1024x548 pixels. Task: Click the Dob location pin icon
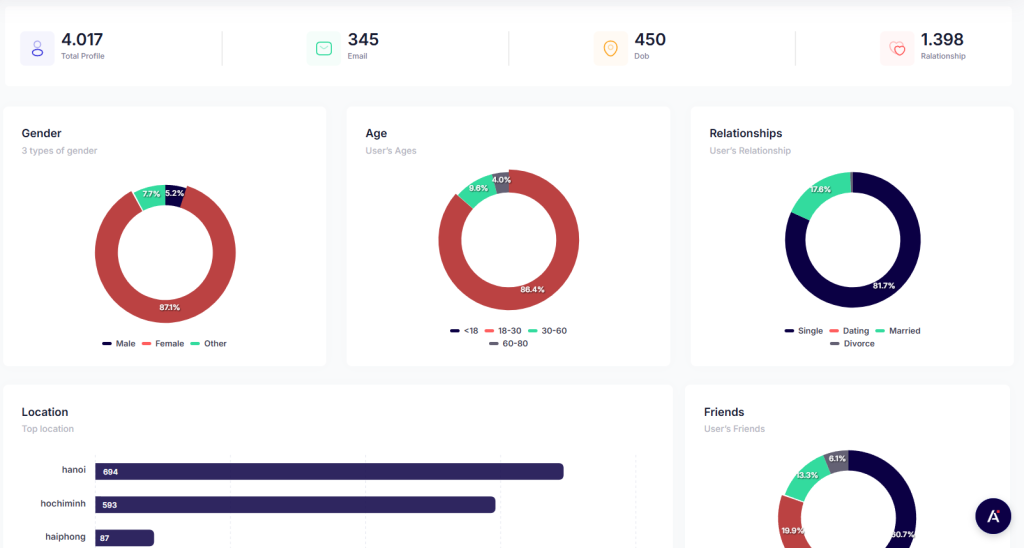click(611, 48)
